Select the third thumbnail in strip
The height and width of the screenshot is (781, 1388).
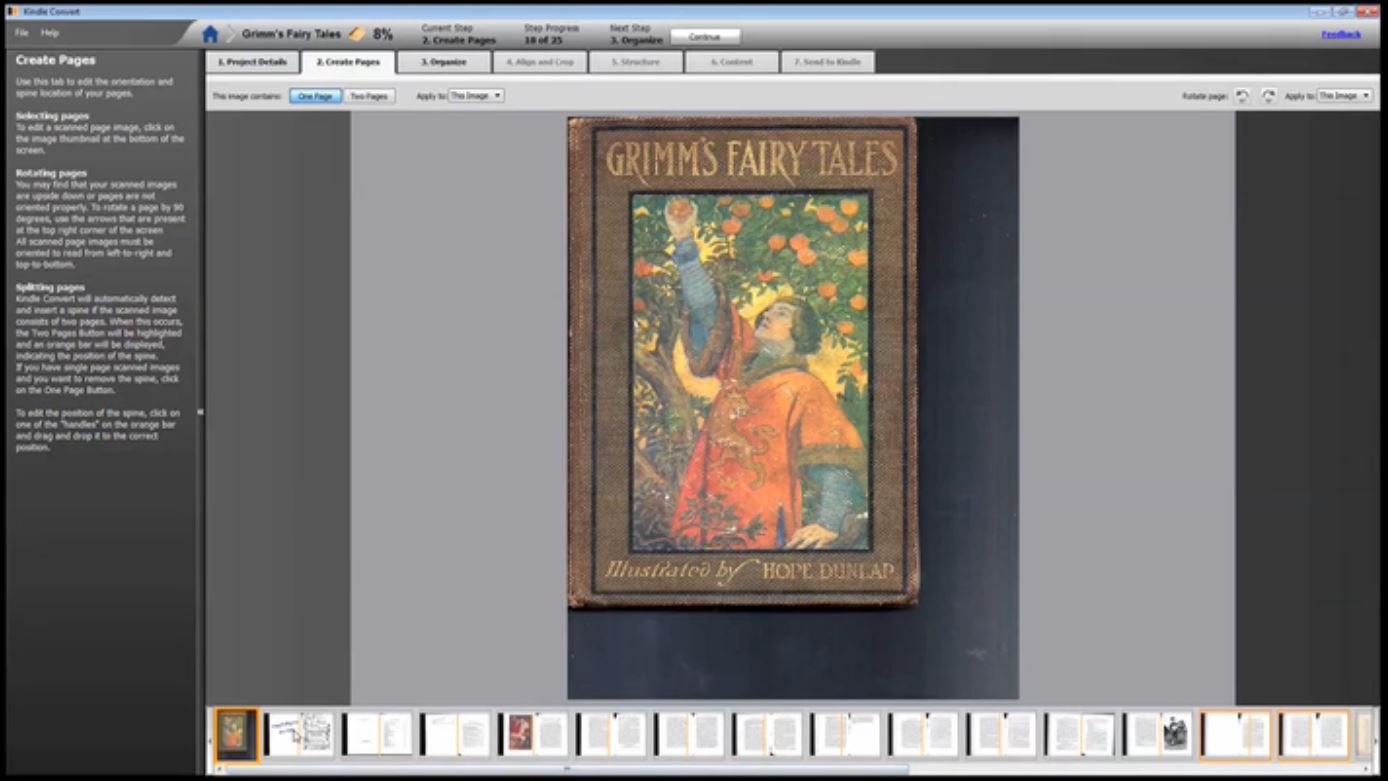[x=377, y=734]
